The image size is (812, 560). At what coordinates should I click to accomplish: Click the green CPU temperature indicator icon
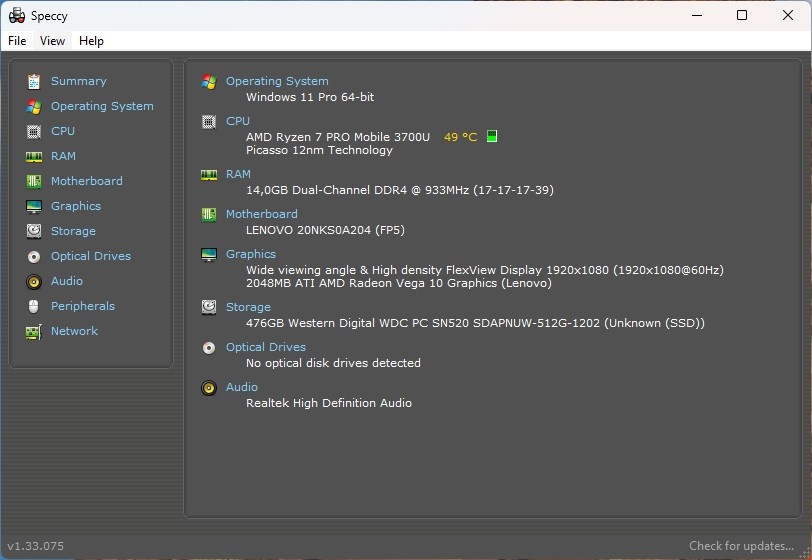point(492,136)
